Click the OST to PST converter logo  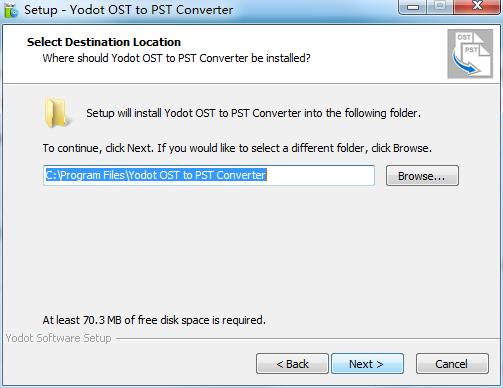tap(470, 54)
